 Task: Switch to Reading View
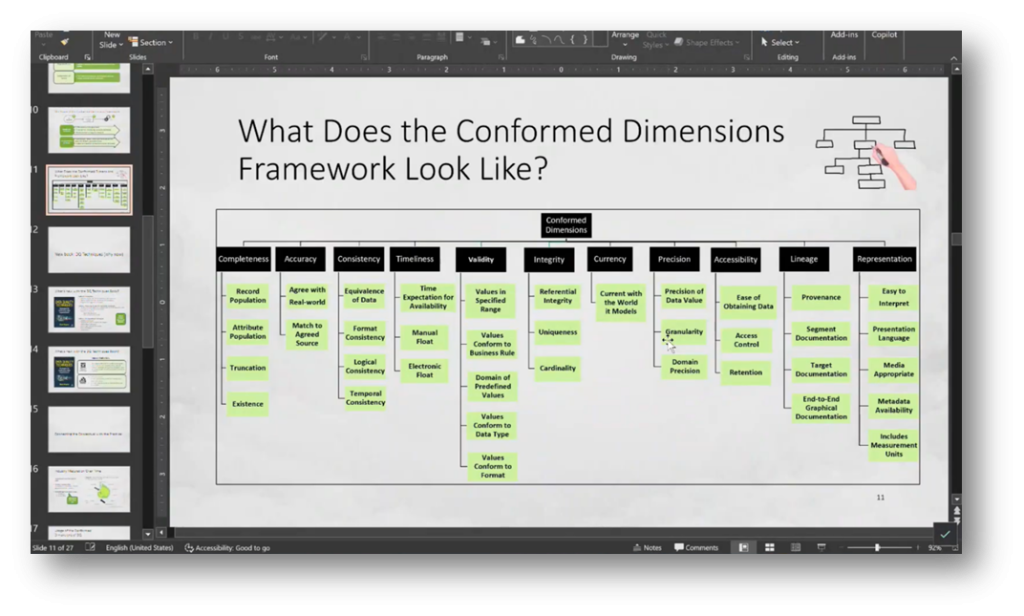pos(795,547)
